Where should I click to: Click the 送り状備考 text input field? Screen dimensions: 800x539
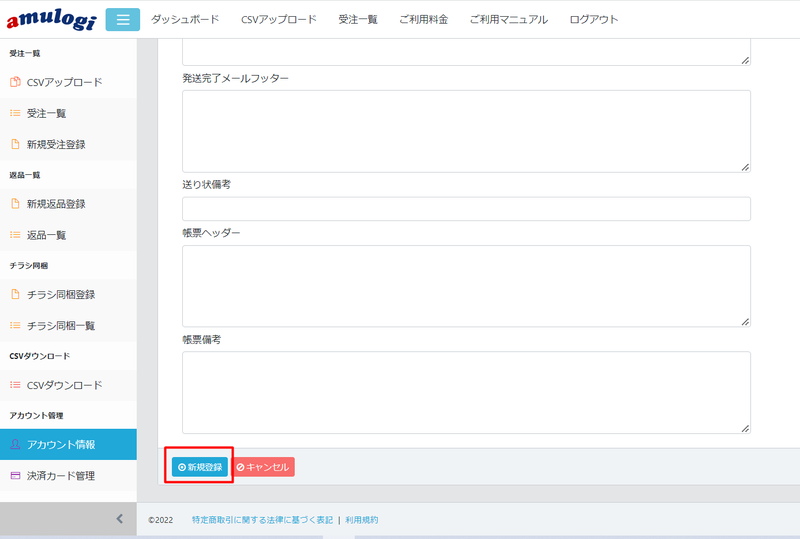pos(466,209)
